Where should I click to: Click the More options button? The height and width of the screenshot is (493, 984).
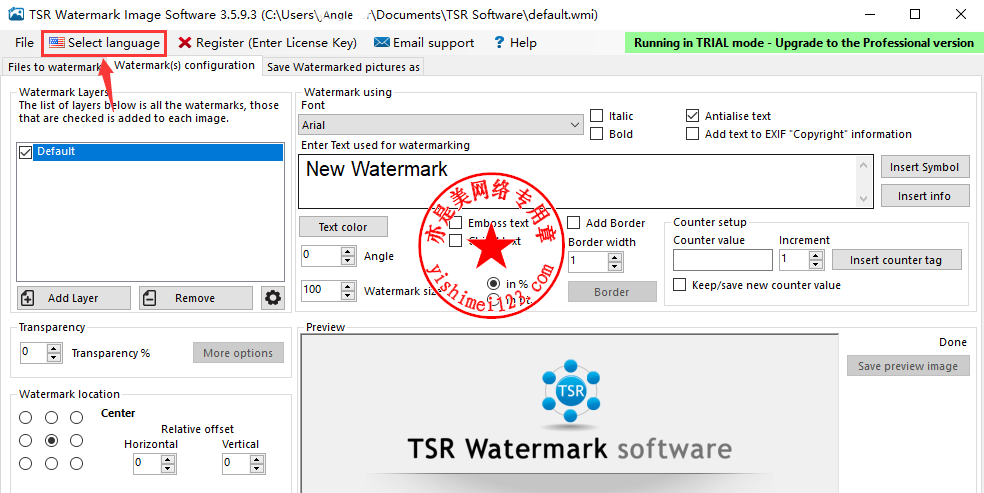tap(238, 353)
